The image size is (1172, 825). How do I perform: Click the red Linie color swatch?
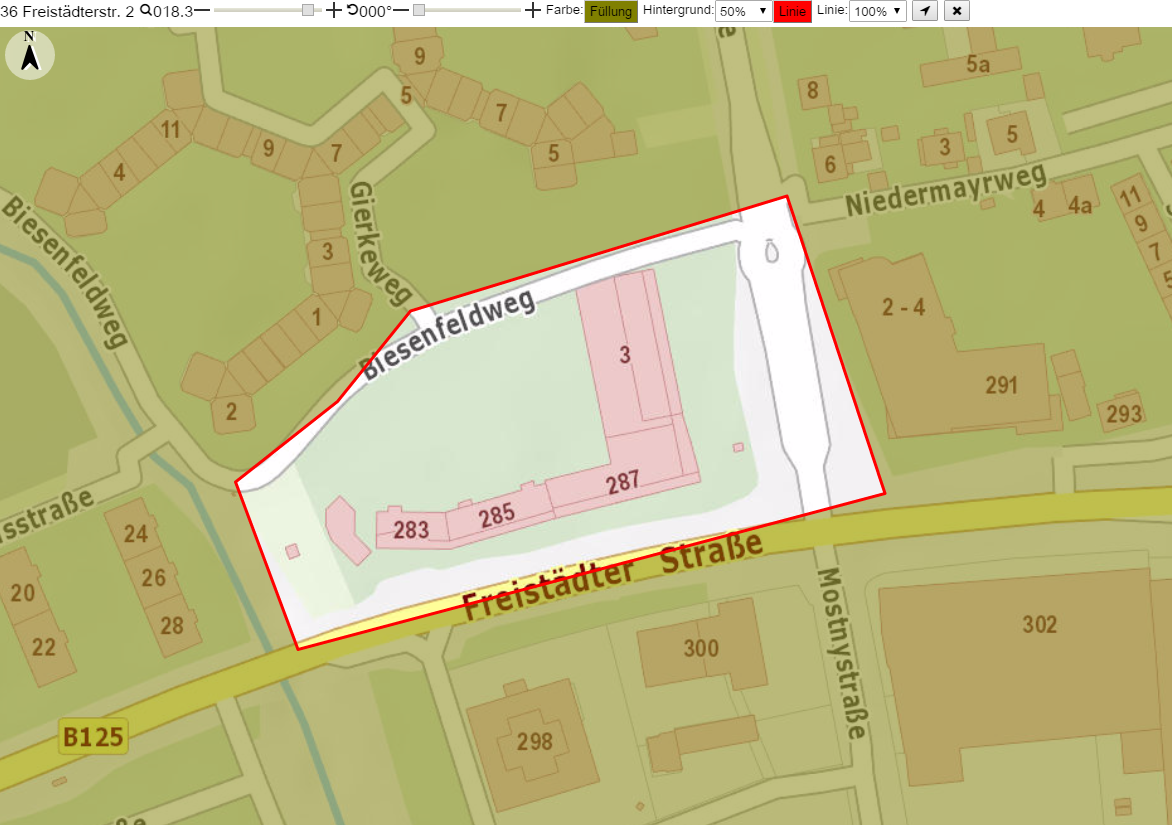click(x=792, y=11)
